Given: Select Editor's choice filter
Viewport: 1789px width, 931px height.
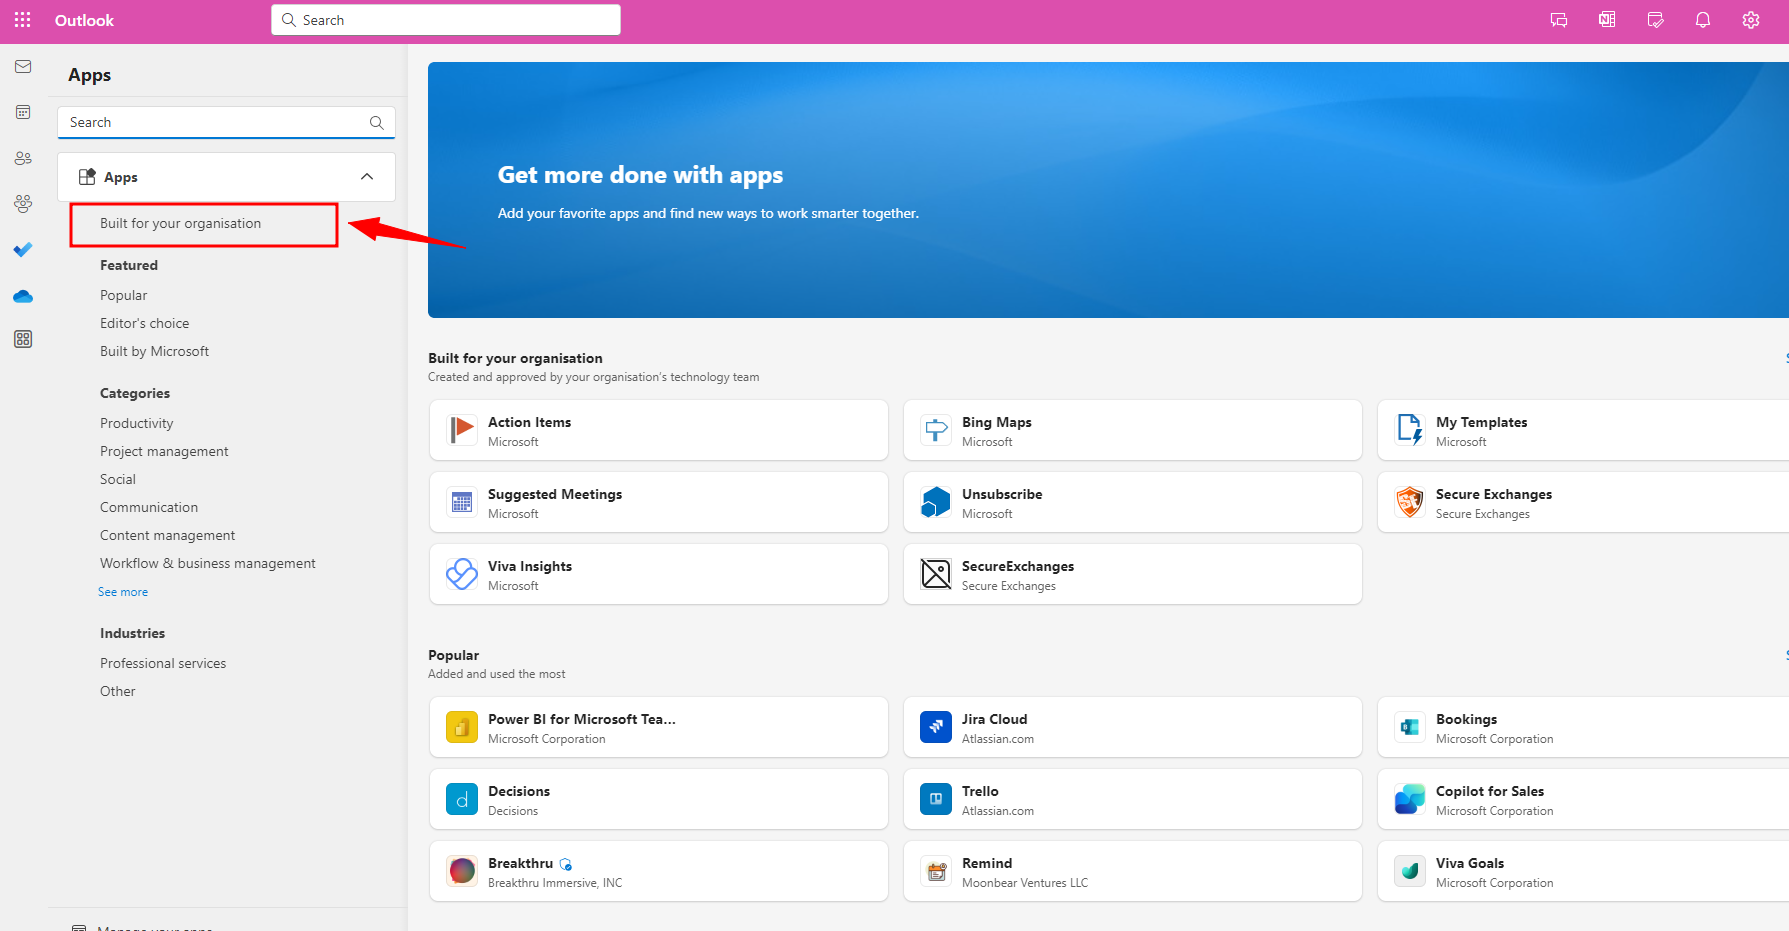Looking at the screenshot, I should pos(144,324).
